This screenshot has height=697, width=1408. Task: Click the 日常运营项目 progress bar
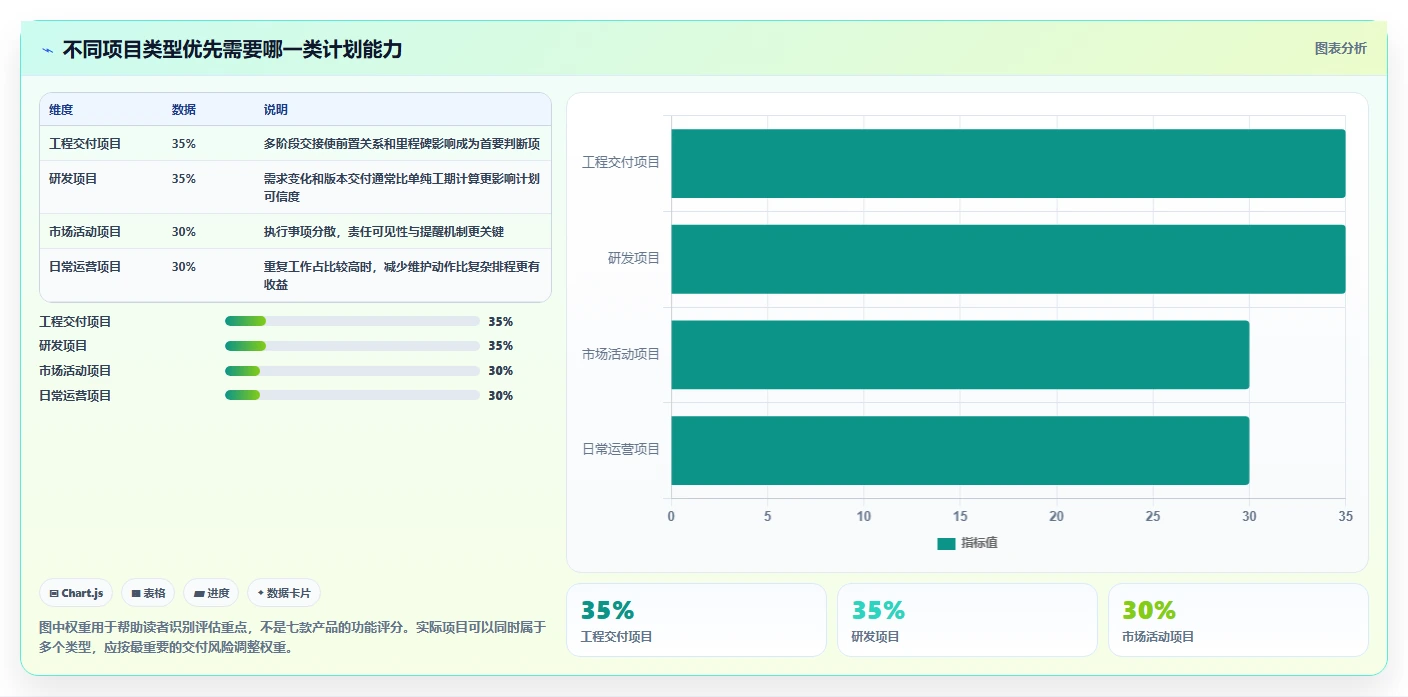tap(352, 395)
